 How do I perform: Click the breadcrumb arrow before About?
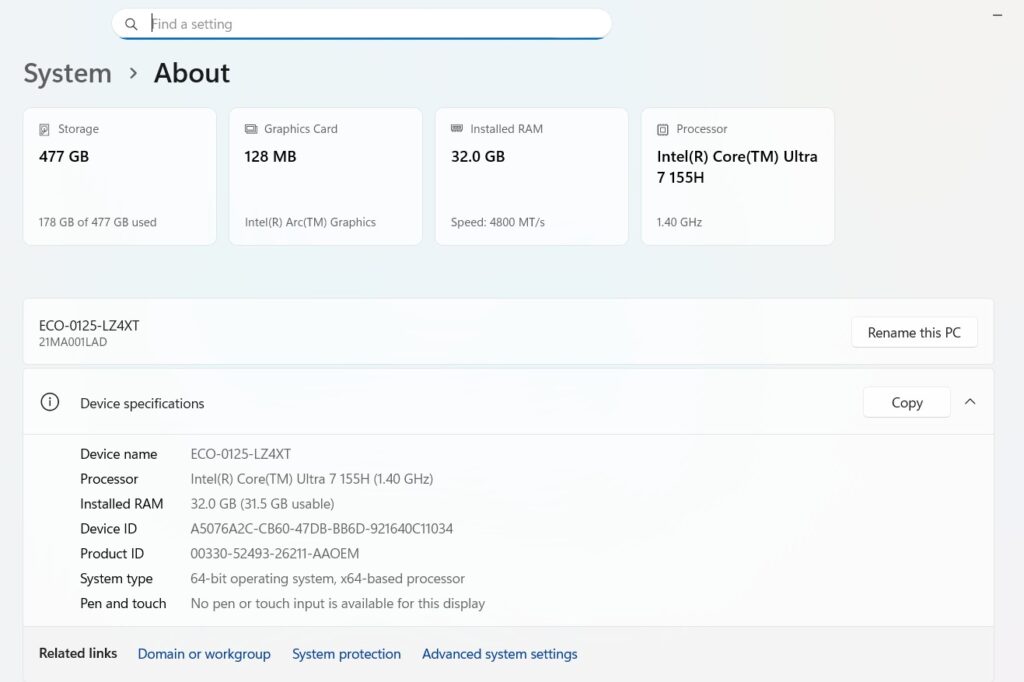(x=133, y=73)
